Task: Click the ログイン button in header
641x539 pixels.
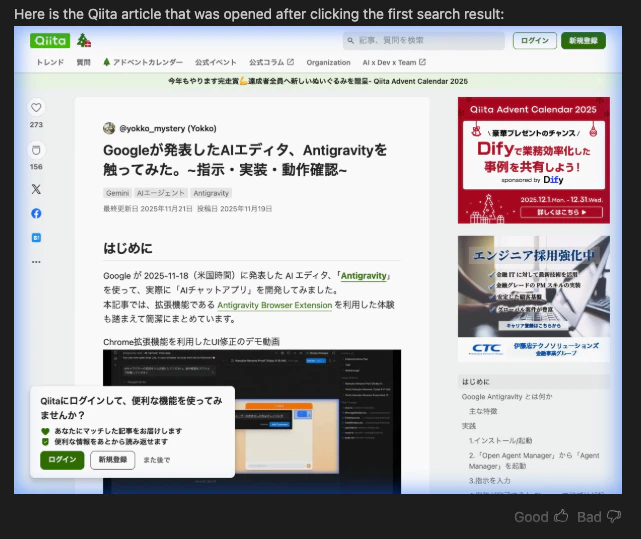Action: pyautogui.click(x=535, y=40)
